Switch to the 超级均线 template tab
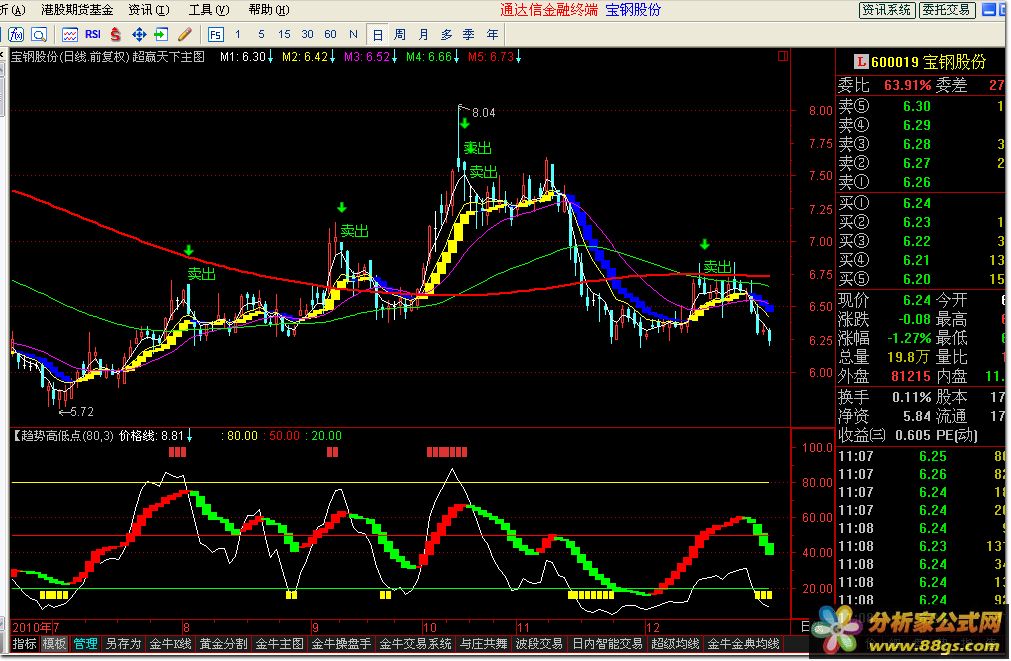 675,644
